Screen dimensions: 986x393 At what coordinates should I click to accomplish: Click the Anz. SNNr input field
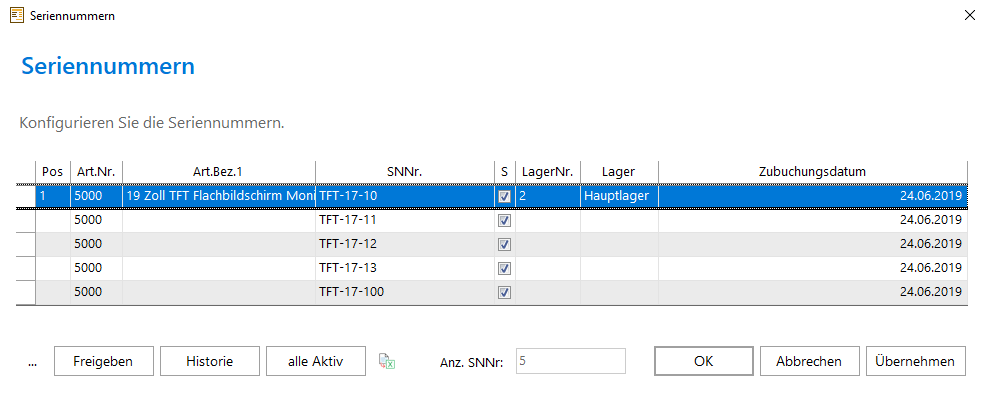571,362
